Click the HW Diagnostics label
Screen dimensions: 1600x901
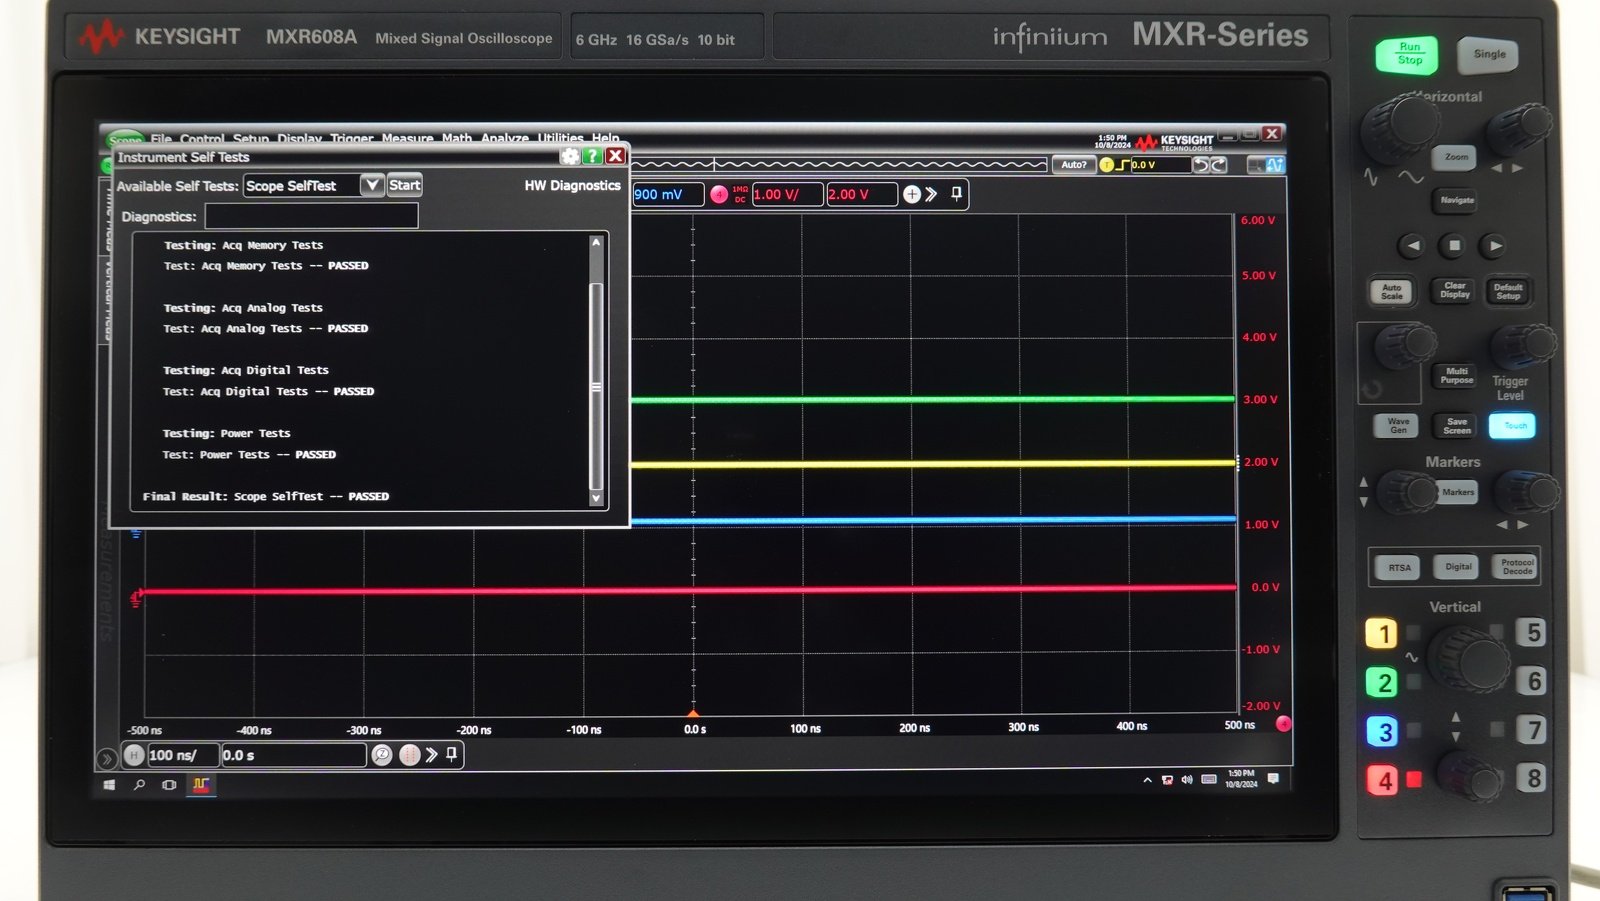point(572,186)
